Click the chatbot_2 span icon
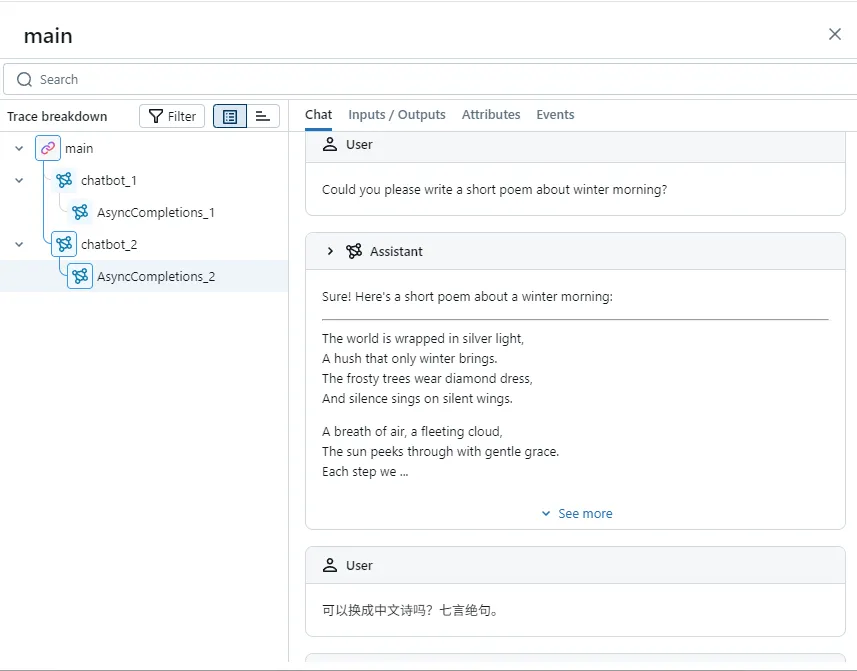The height and width of the screenshot is (671, 857). [64, 244]
